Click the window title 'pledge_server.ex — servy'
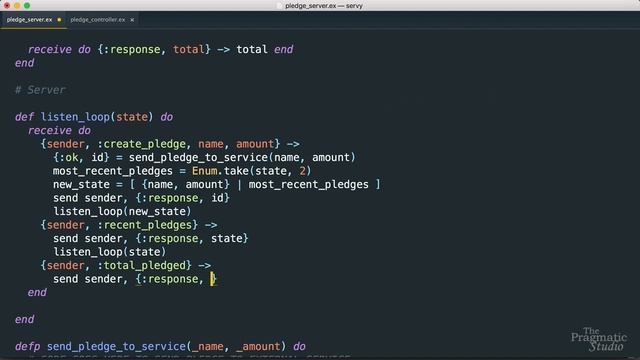This screenshot has width=640, height=360. [324, 6]
